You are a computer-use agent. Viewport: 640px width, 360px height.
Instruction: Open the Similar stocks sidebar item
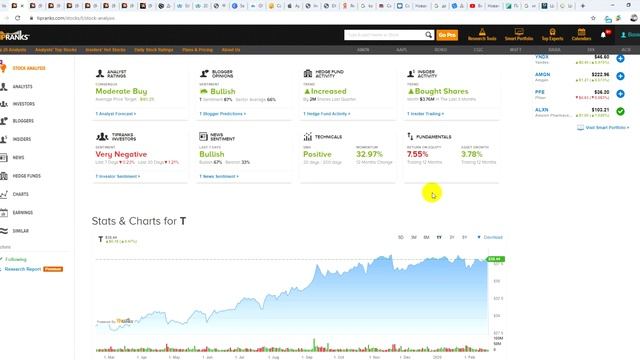[20, 231]
